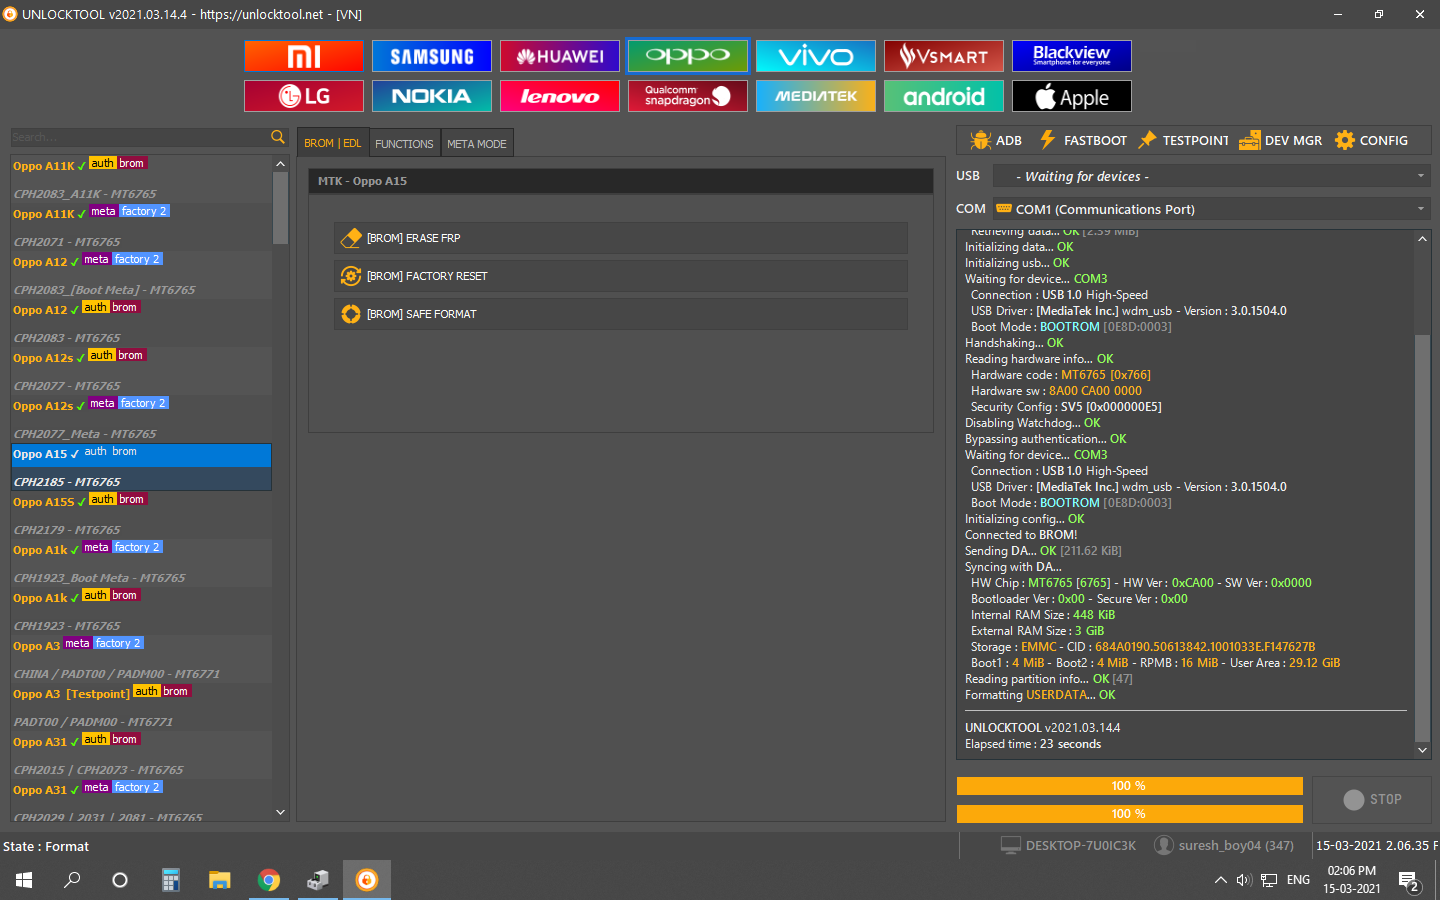
Task: Select the Xiaomi Mi brand logo
Action: (x=304, y=56)
